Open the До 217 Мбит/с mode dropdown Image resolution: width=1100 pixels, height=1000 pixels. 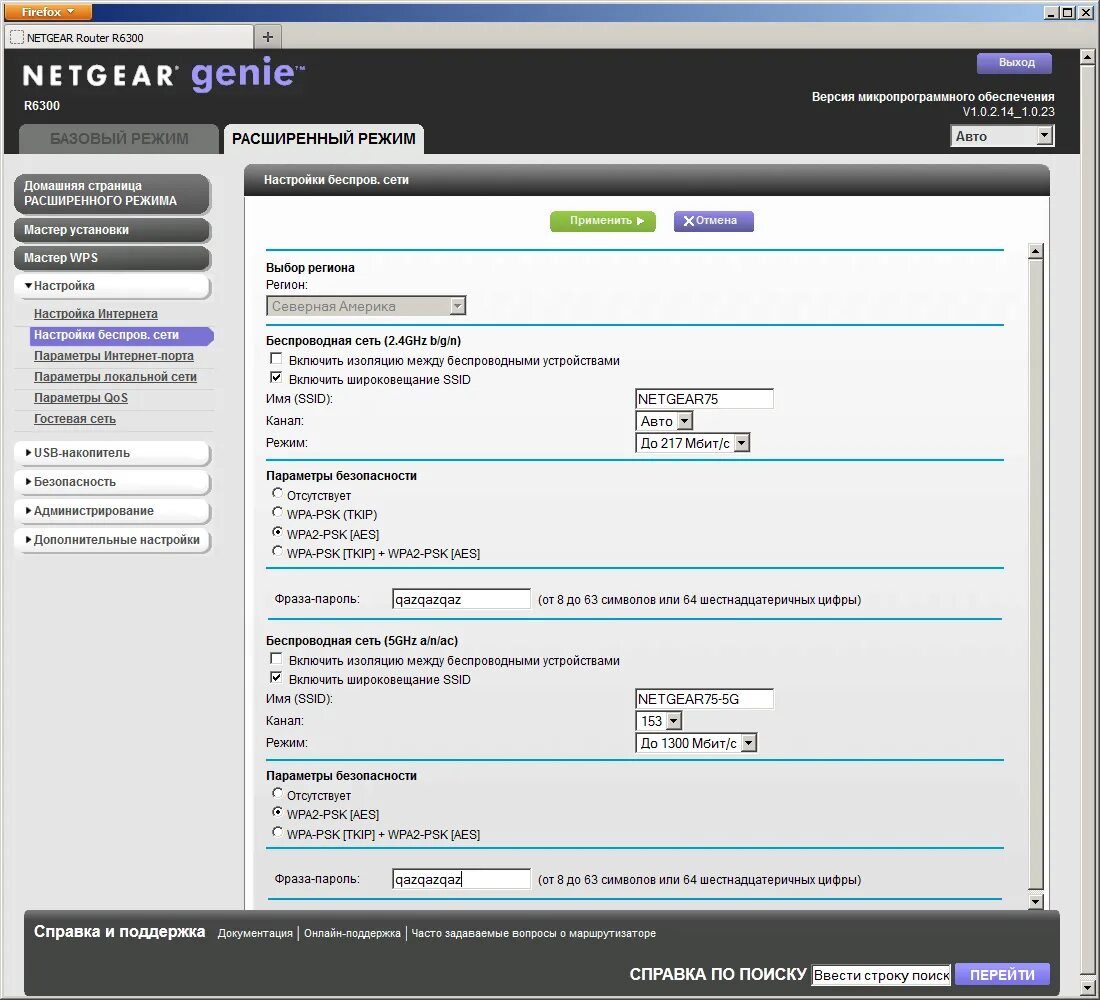[692, 443]
